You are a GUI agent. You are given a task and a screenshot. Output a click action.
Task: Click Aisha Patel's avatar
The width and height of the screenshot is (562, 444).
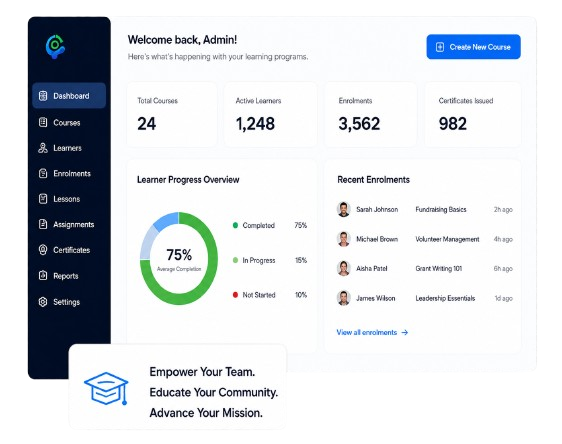click(344, 268)
